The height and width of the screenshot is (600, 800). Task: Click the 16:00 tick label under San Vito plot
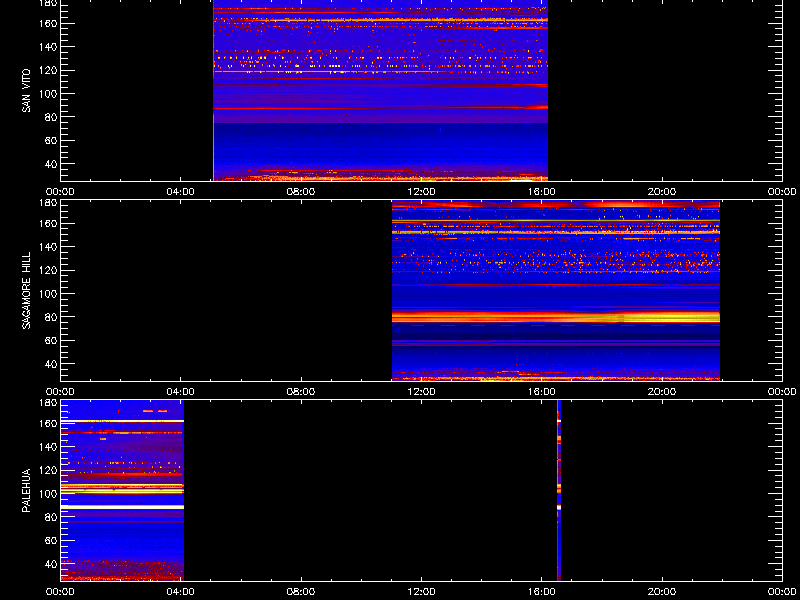[x=542, y=192]
